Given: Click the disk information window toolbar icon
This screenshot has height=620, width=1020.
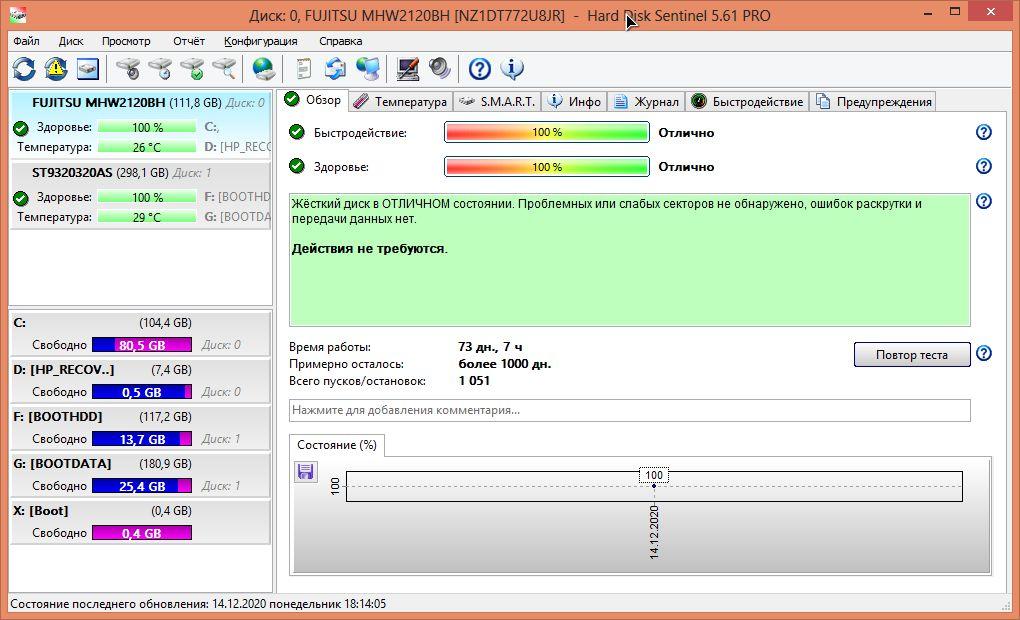Looking at the screenshot, I should [88, 68].
